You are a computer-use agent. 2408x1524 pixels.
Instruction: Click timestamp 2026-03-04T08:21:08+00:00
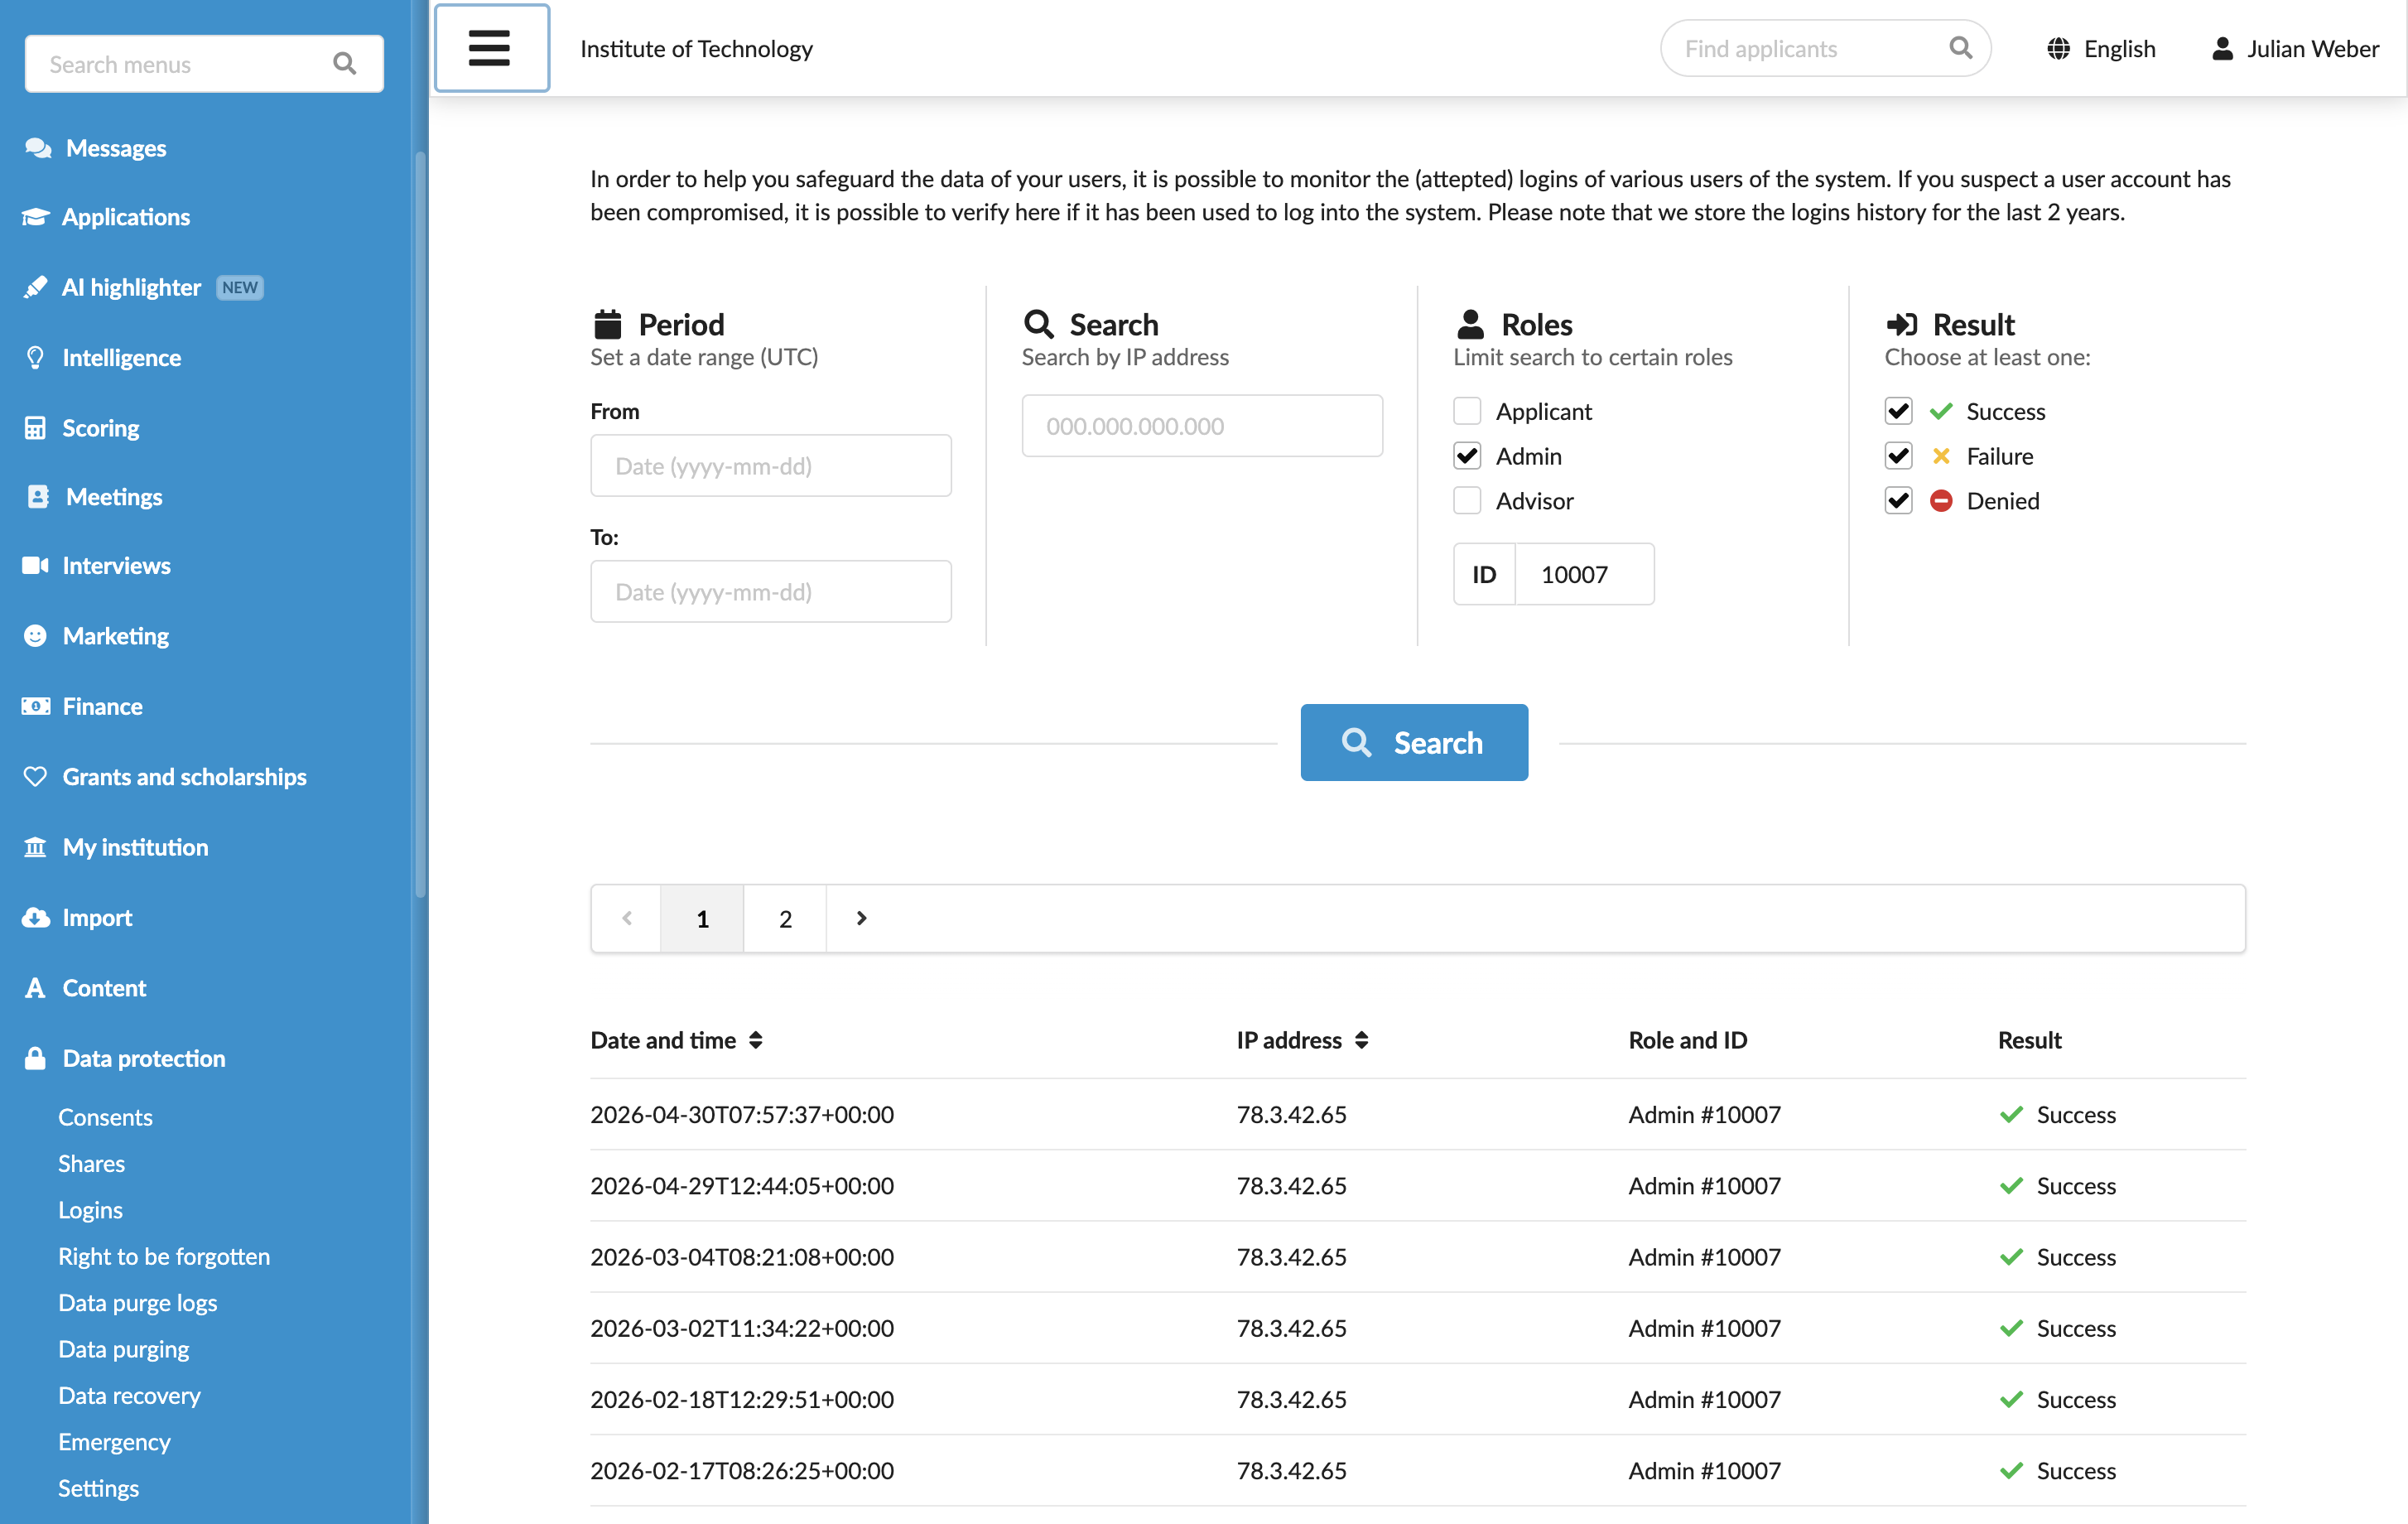742,1256
